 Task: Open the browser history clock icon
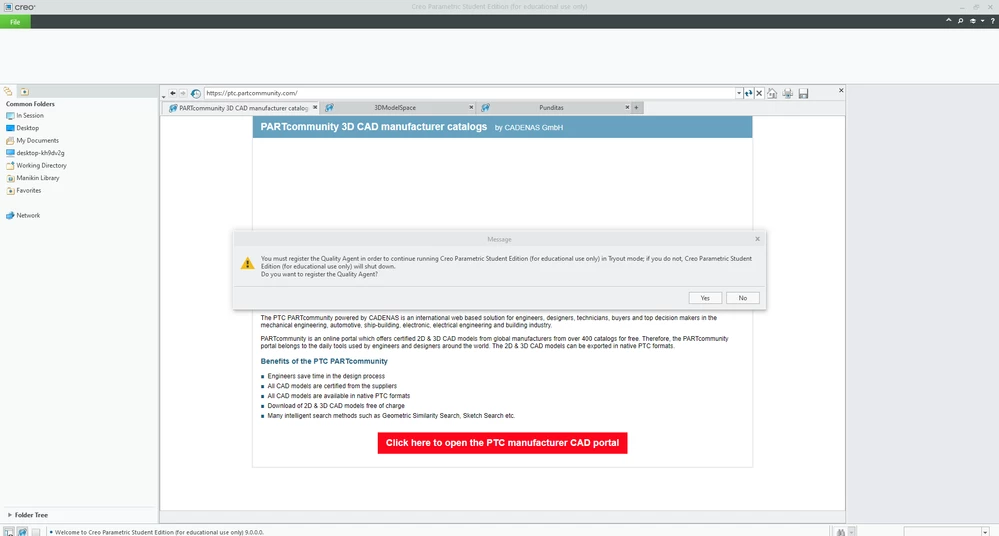click(196, 94)
